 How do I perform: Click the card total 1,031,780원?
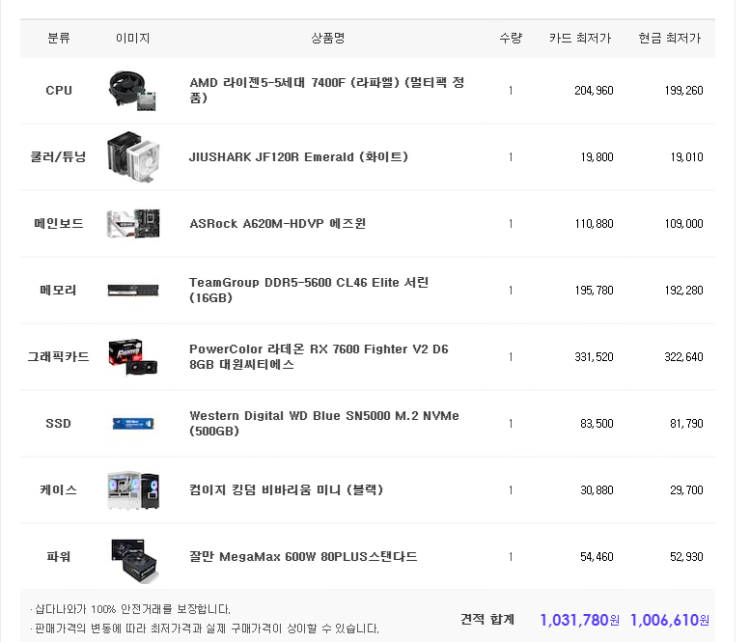[580, 620]
